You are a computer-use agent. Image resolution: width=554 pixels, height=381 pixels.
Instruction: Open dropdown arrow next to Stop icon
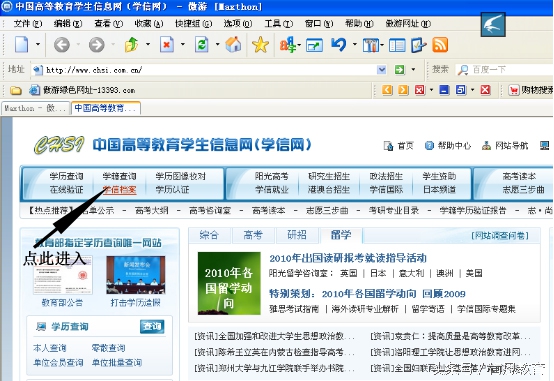(182, 45)
